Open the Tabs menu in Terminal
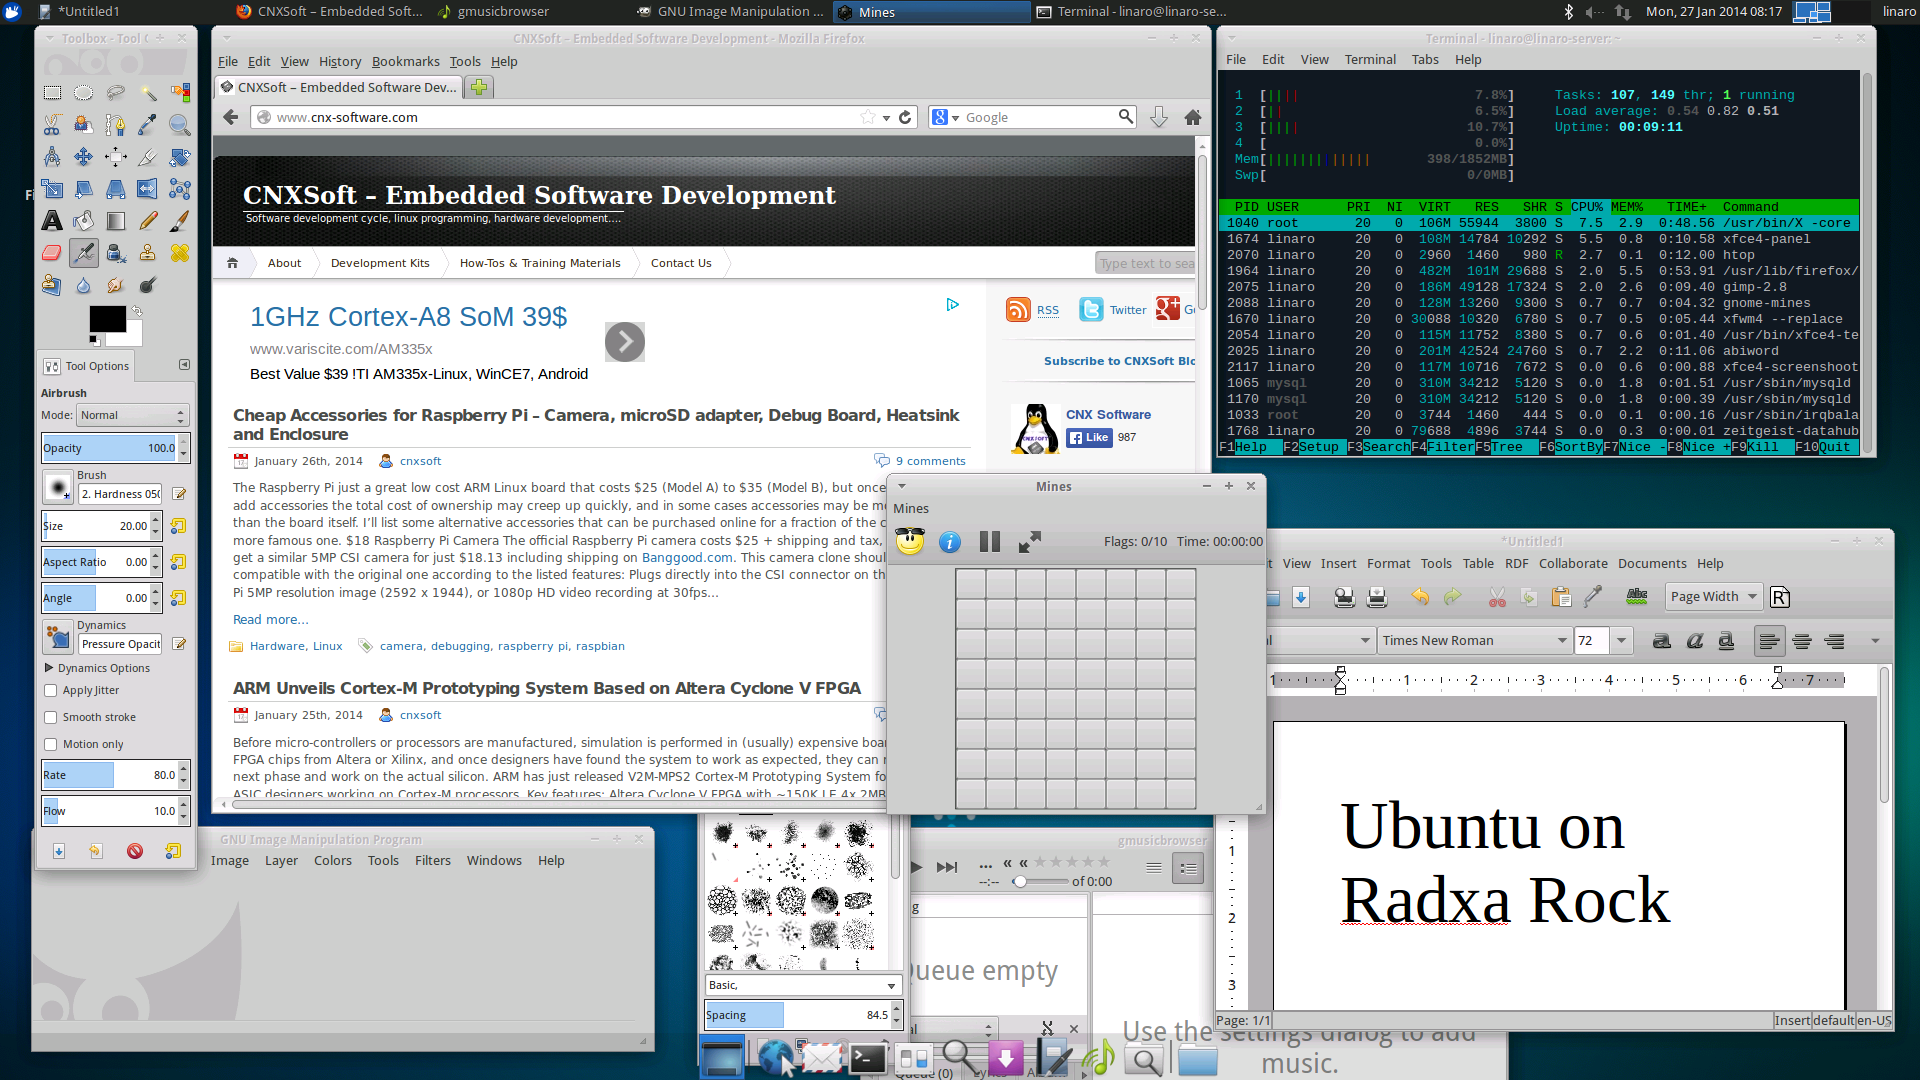Screen dimensions: 1920x1080 pos(1425,60)
